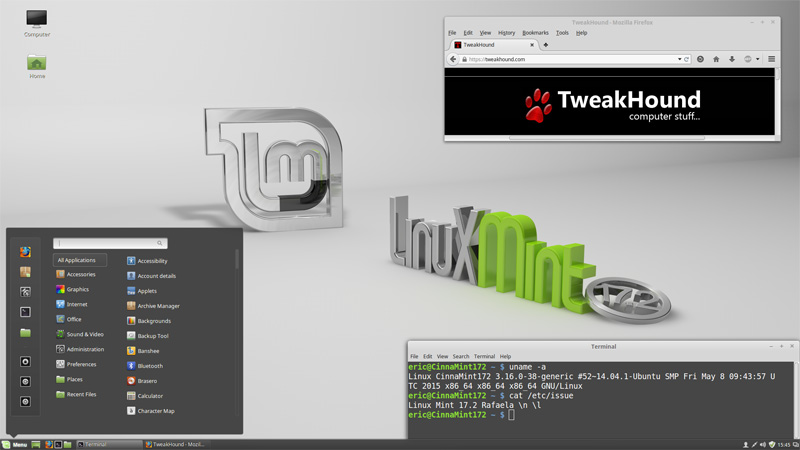Launch Bluetooth from applications list
800x450 pixels.
145,366
